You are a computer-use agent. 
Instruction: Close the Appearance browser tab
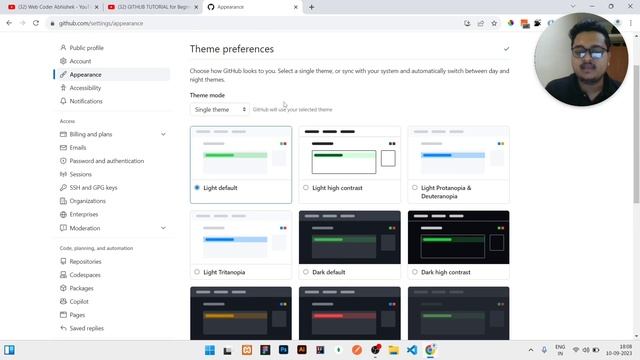(x=296, y=7)
